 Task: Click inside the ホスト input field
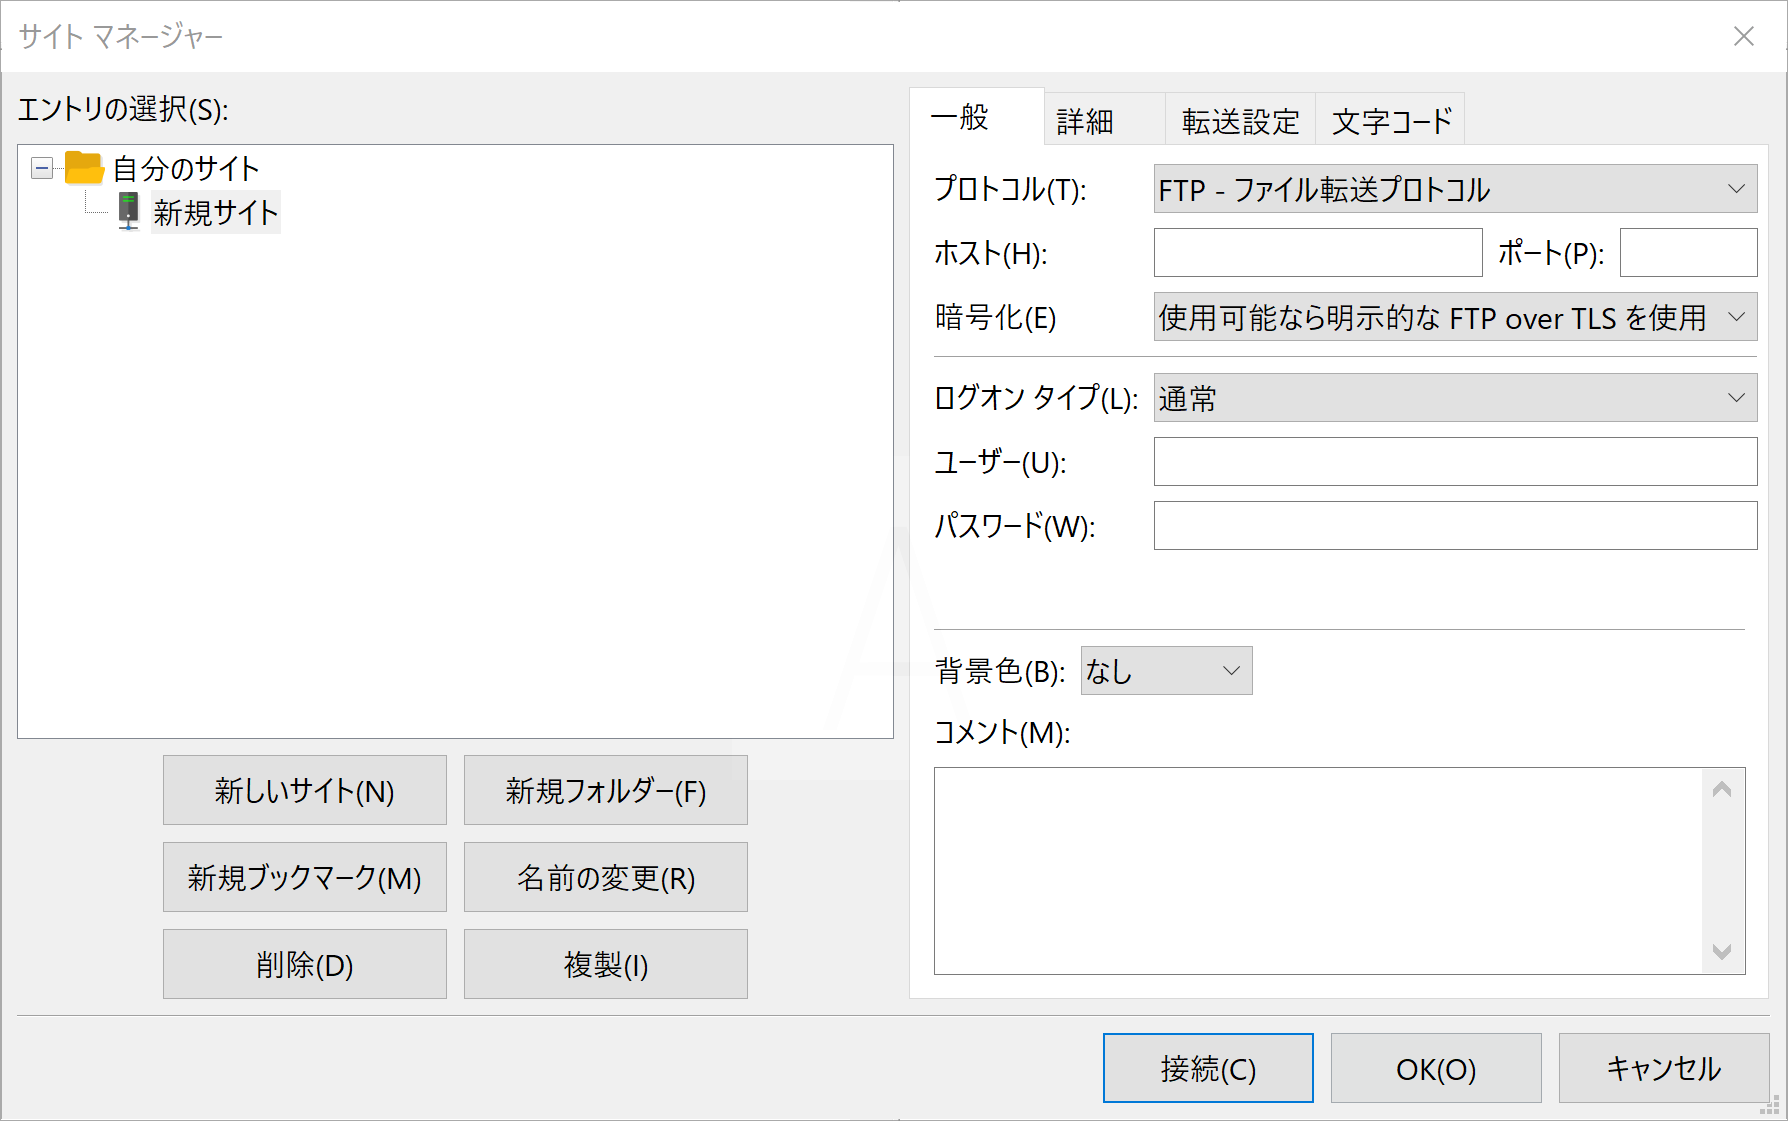[x=1317, y=253]
